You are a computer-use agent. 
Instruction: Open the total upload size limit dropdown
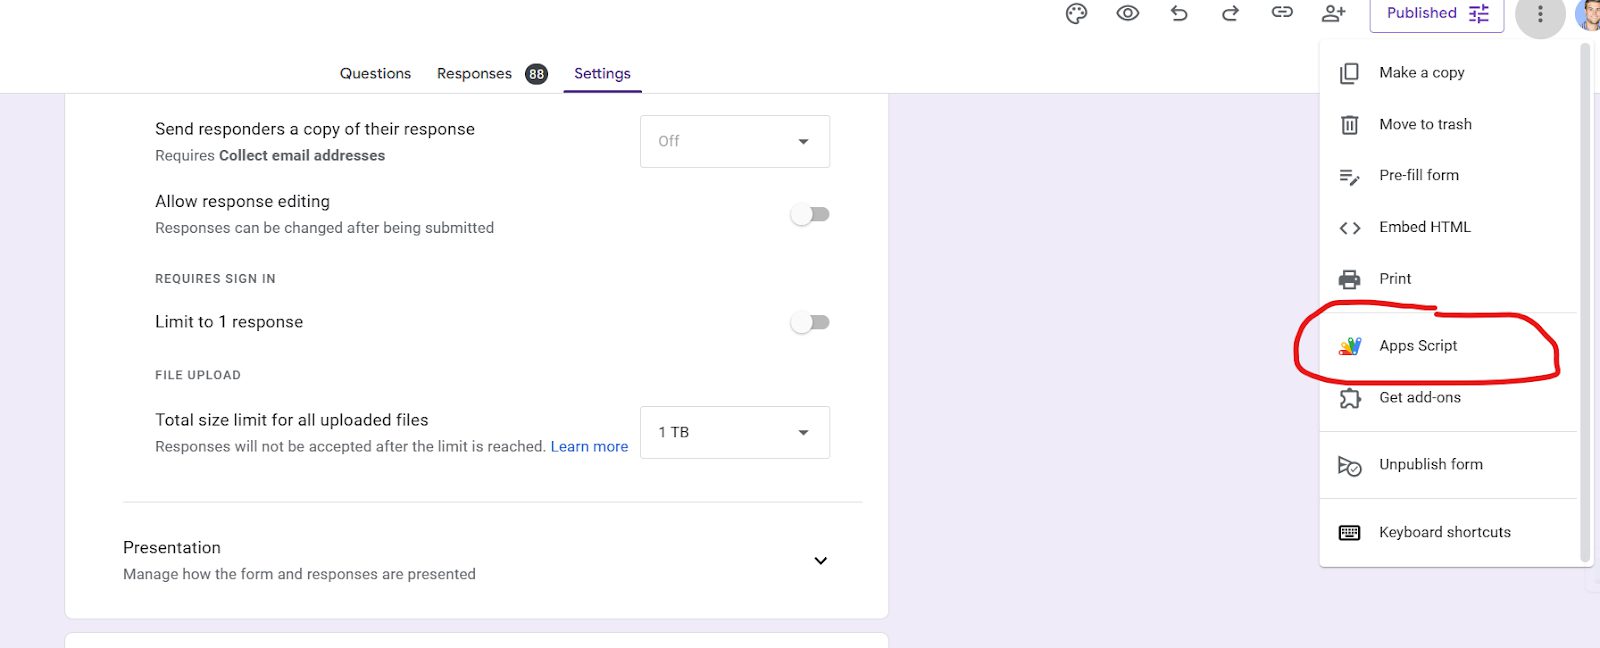click(734, 432)
